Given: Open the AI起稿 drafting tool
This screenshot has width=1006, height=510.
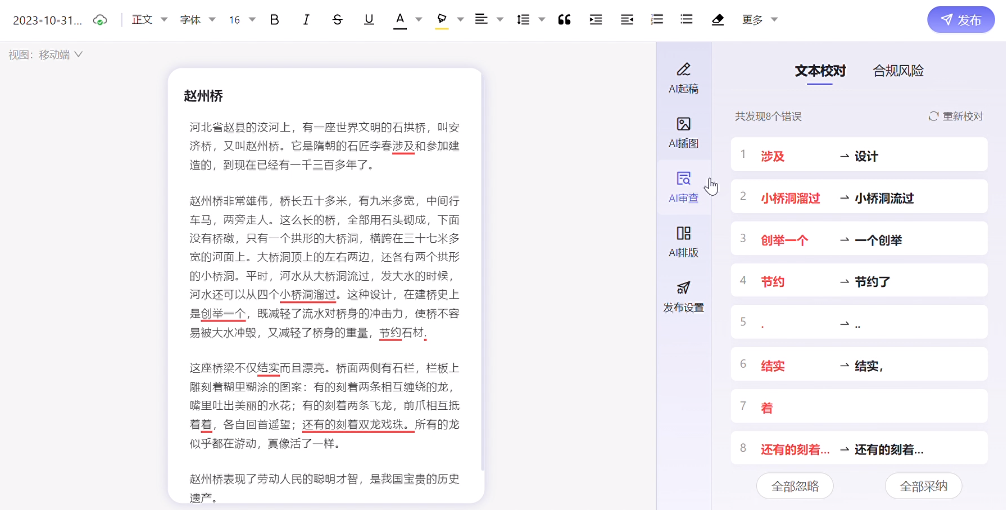Looking at the screenshot, I should pyautogui.click(x=683, y=78).
